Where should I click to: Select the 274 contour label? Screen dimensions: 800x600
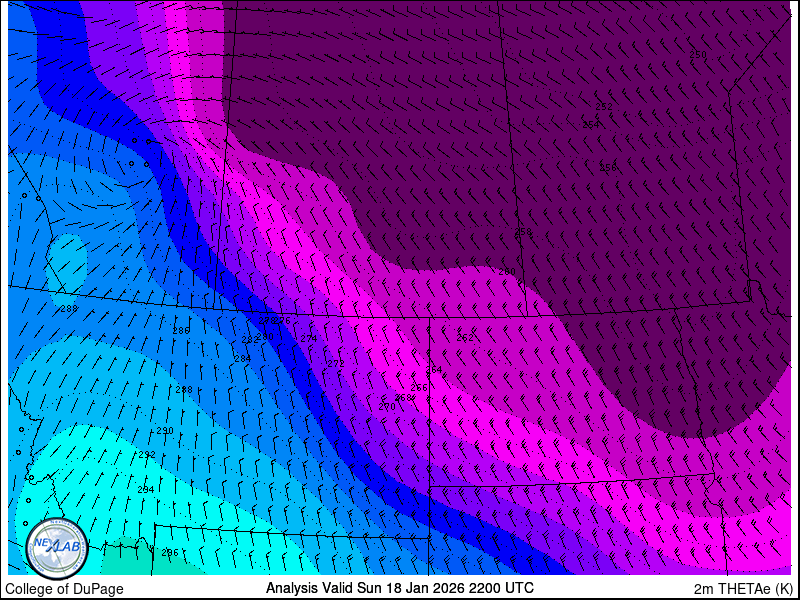click(x=309, y=339)
